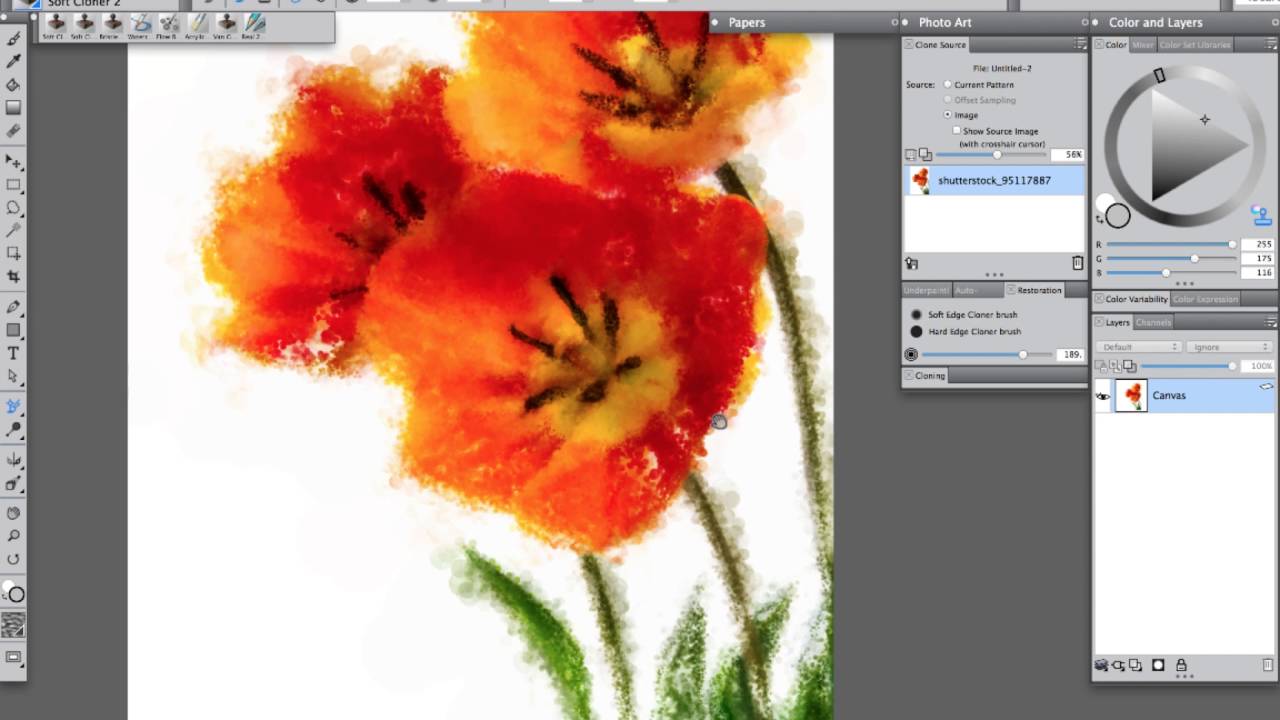Select the Magic Wand tool
The height and width of the screenshot is (720, 1280).
pyautogui.click(x=14, y=231)
